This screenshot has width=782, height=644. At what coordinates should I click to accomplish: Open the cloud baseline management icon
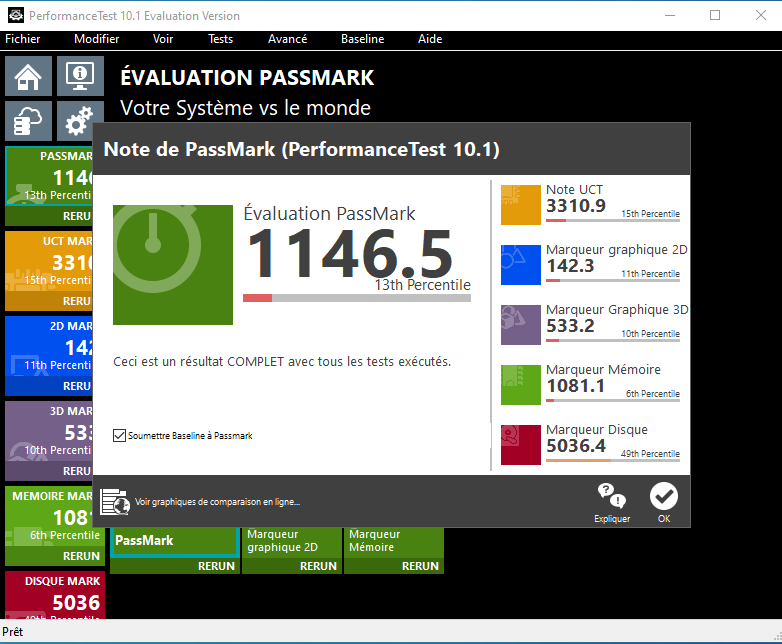[x=28, y=121]
